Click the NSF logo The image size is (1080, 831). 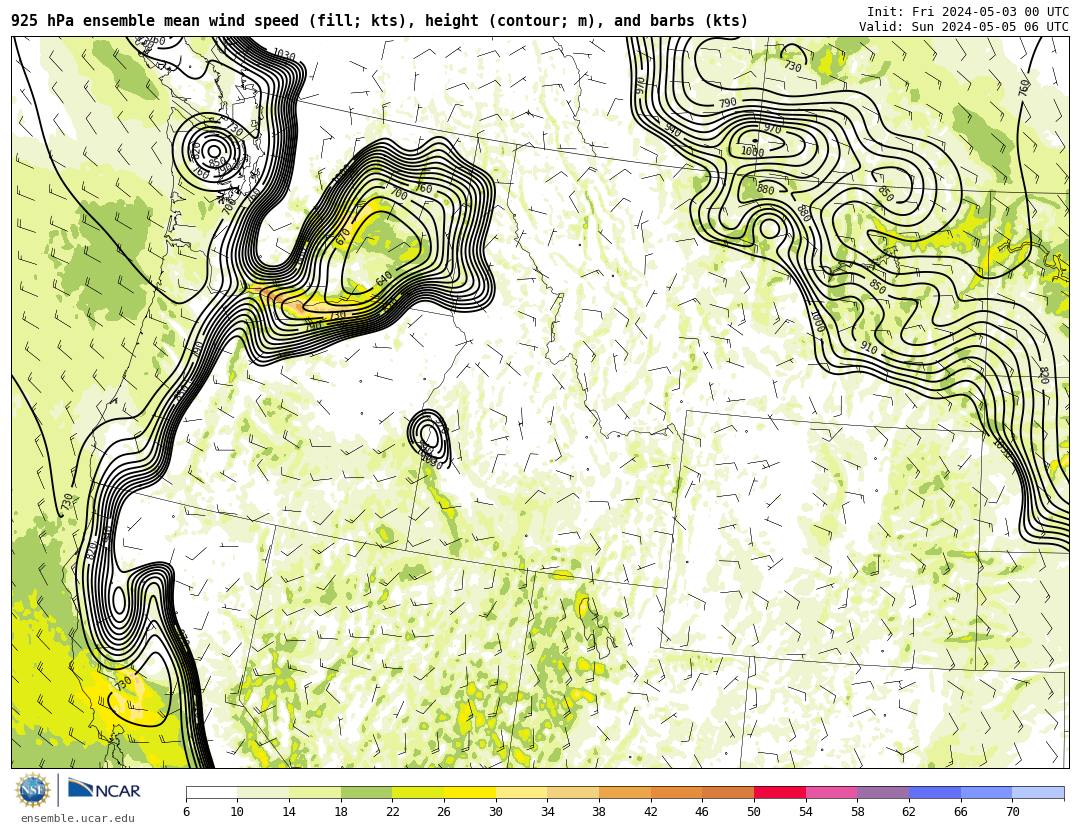tap(33, 790)
